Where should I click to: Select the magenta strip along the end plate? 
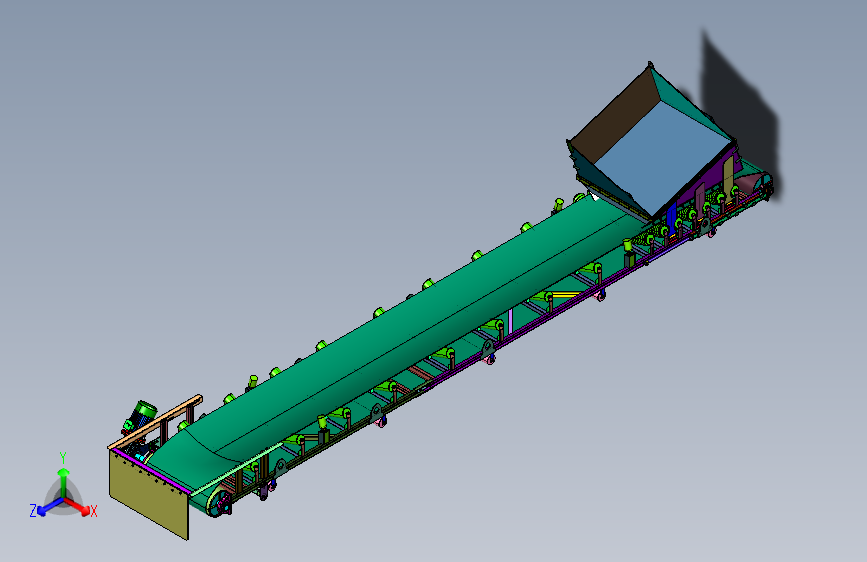tap(152, 471)
